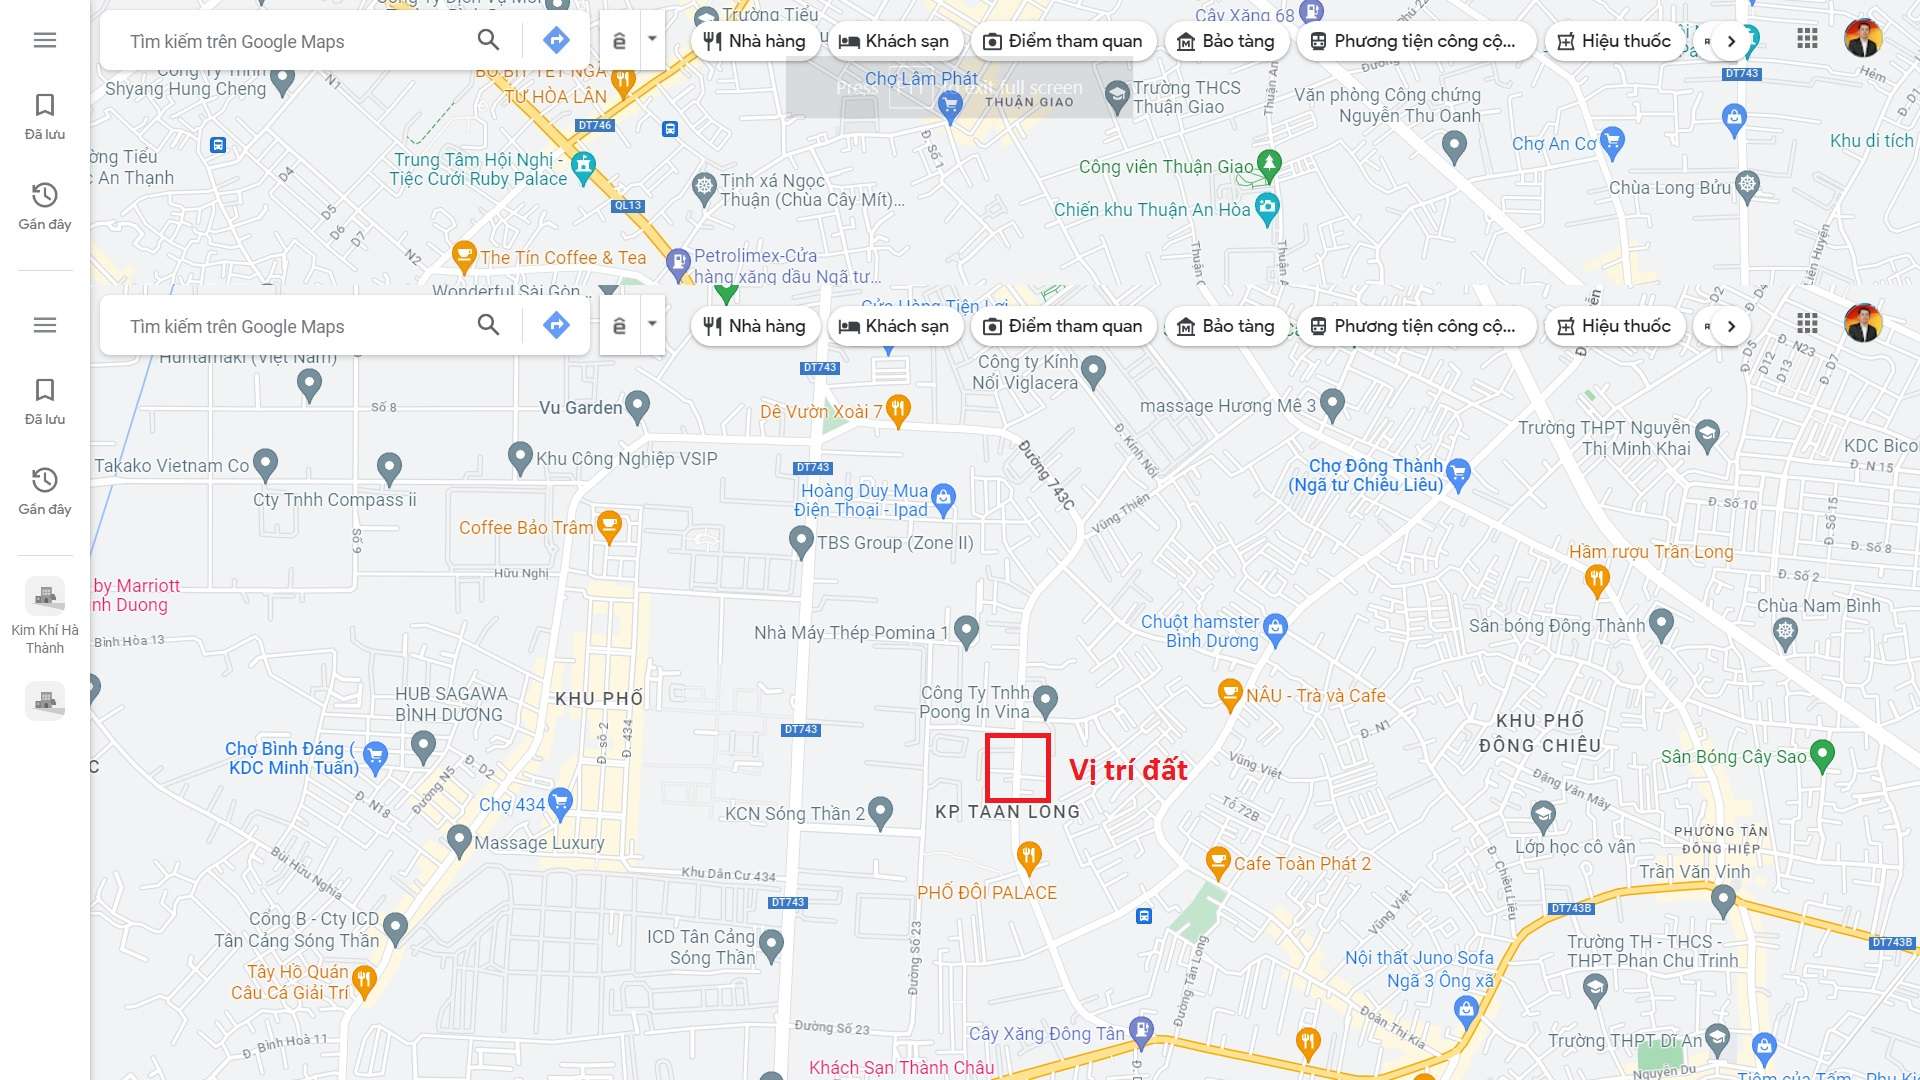Open Kim Khí Hà Thành recent place
Screen dimensions: 1920x1080
(x=45, y=616)
